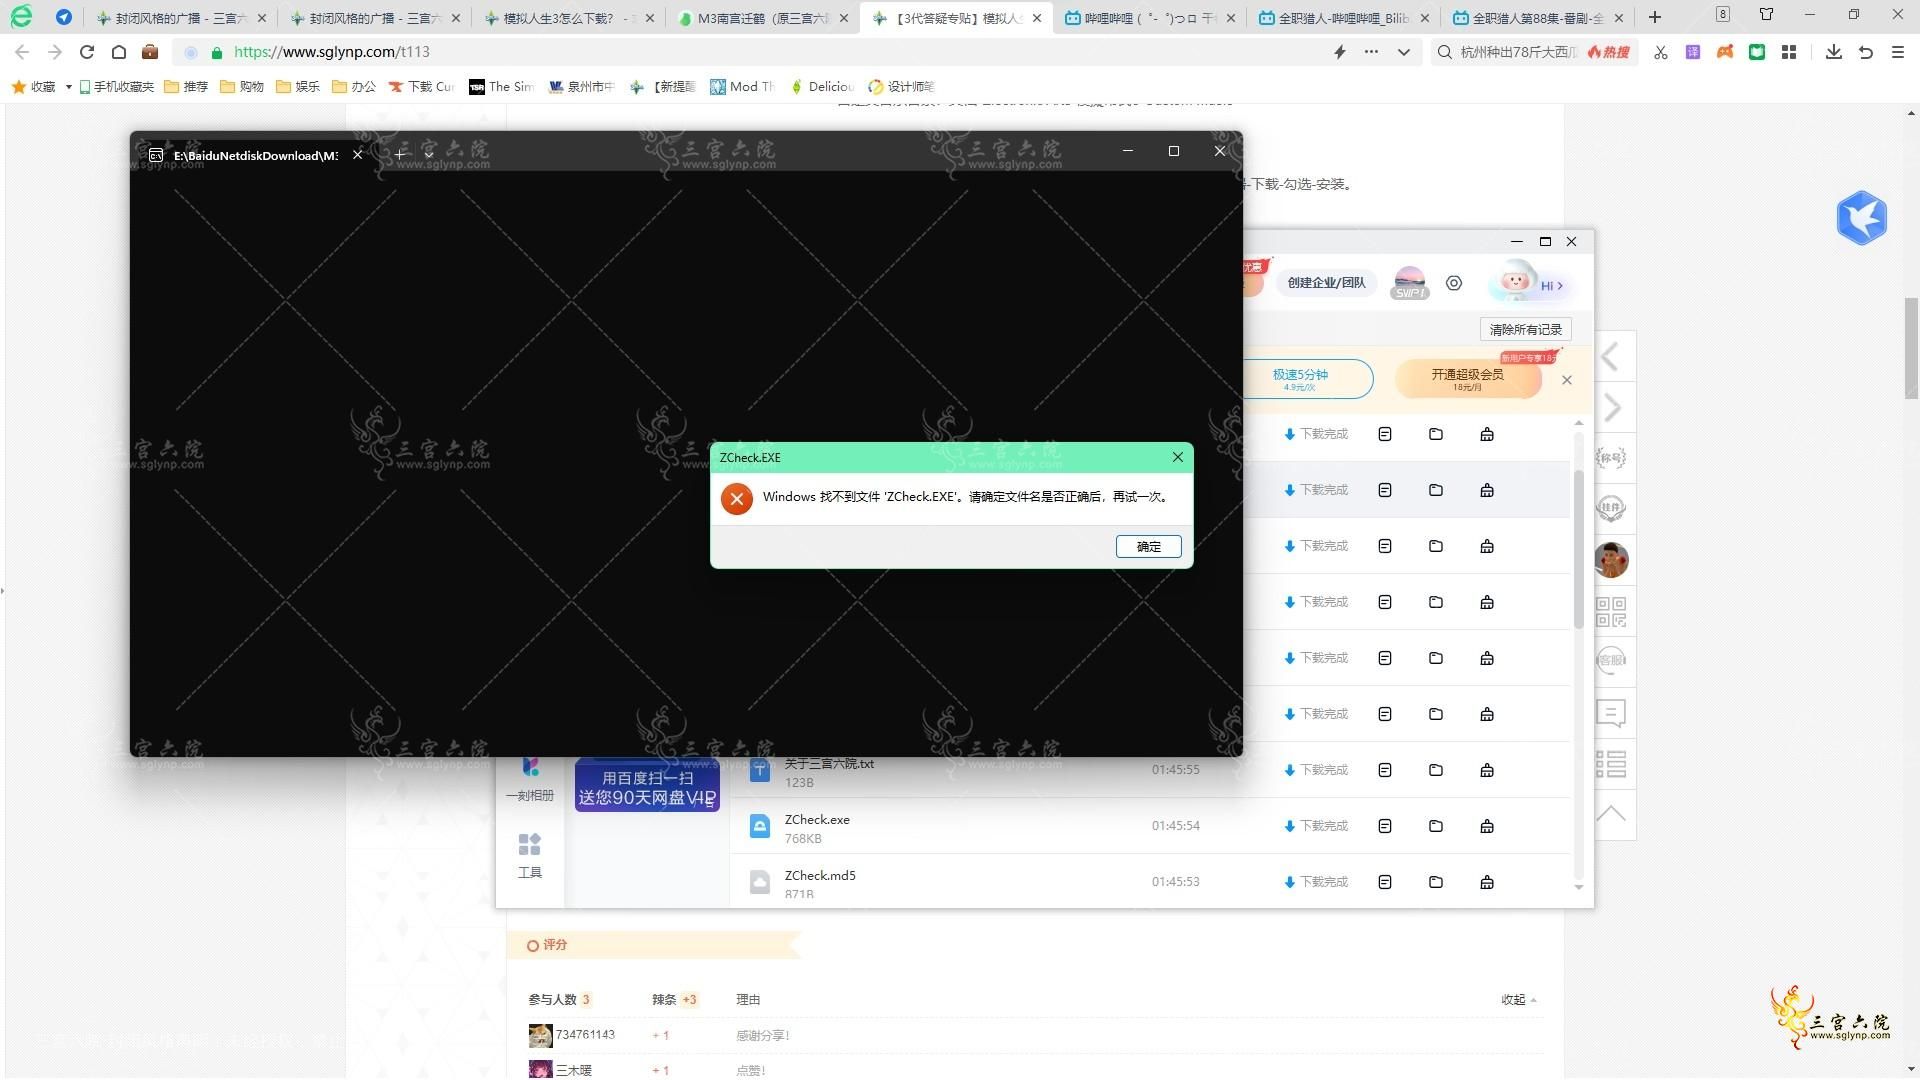The image size is (1920, 1080).
Task: Reload the browser page
Action: point(87,52)
